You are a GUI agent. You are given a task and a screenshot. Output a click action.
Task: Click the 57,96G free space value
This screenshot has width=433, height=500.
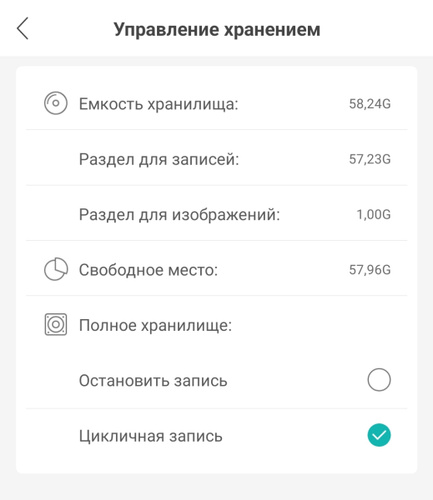(370, 270)
